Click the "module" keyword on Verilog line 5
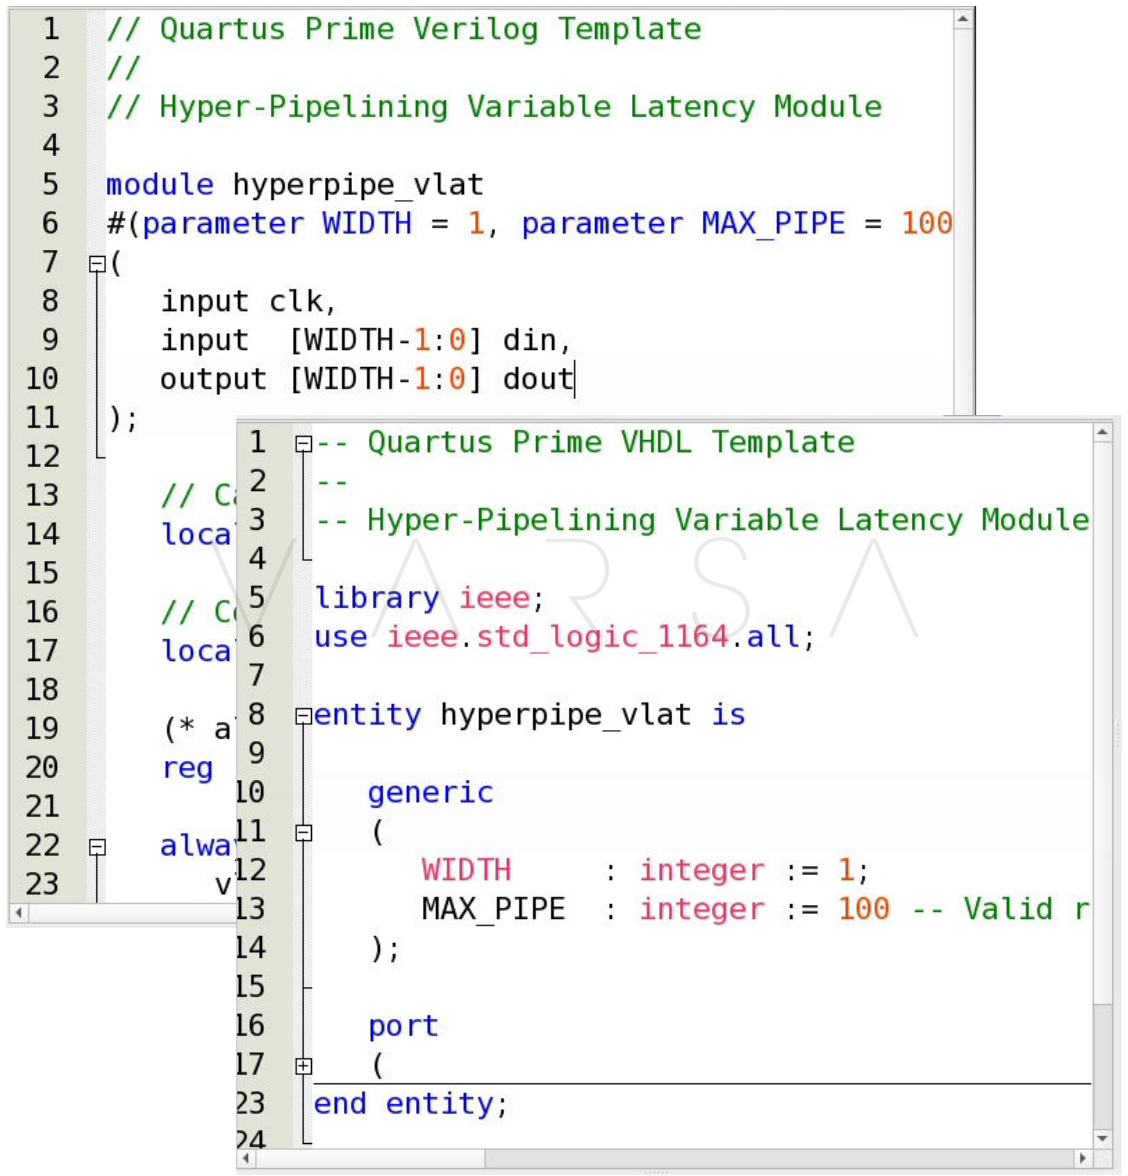This screenshot has width=1128, height=1176. tap(160, 184)
